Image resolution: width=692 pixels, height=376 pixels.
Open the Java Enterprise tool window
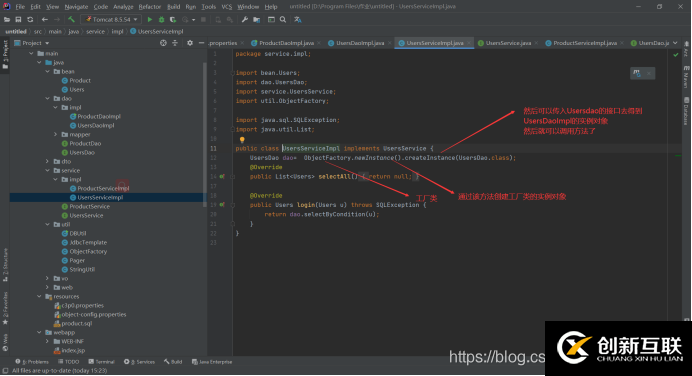[212, 362]
